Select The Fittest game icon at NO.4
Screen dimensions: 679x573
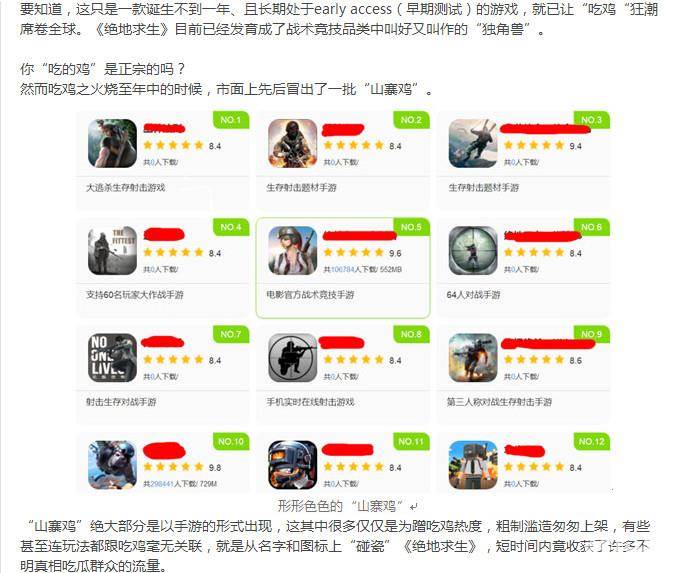112,251
